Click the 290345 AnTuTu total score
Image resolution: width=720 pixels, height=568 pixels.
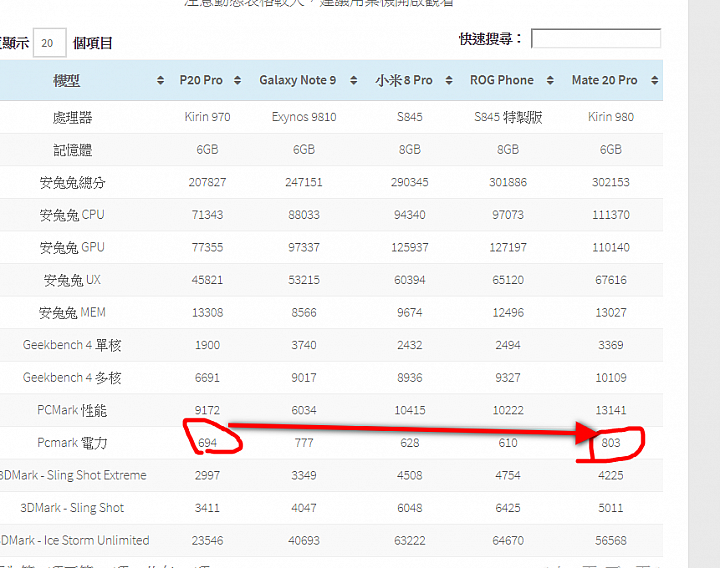click(410, 182)
